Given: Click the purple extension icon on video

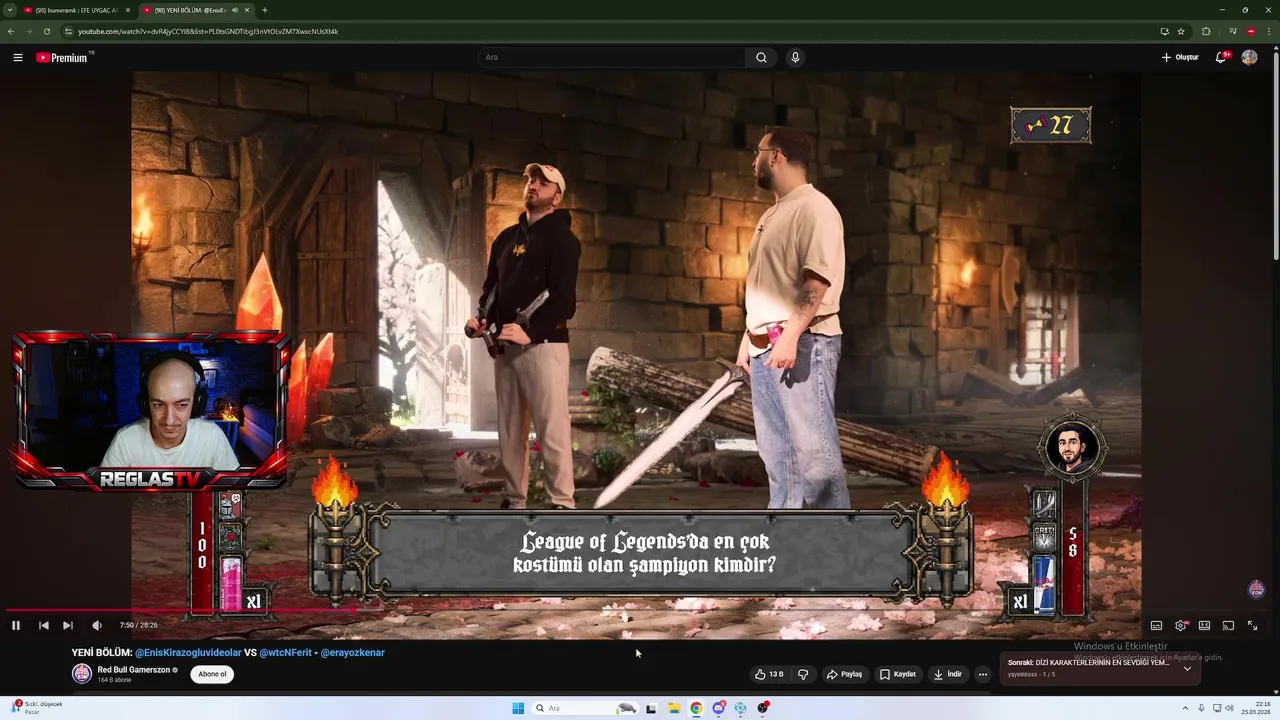Looking at the screenshot, I should point(1257,590).
